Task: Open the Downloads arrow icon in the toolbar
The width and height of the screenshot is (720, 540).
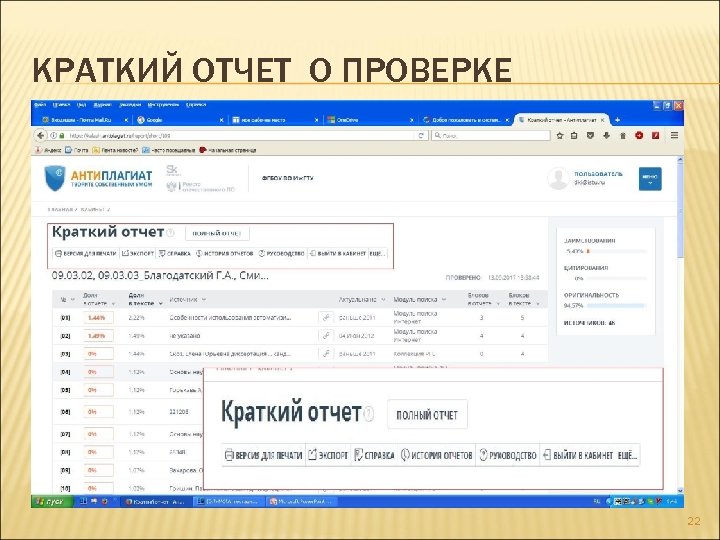Action: (607, 135)
